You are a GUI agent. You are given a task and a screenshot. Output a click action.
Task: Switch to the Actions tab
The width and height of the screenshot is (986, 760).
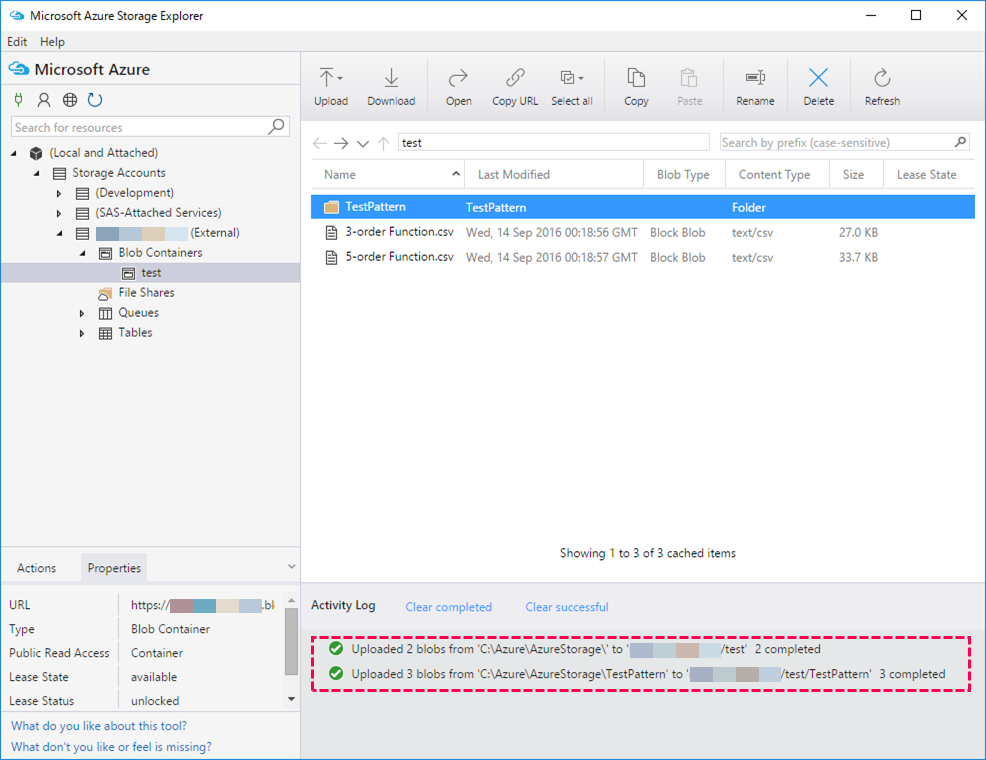click(36, 568)
